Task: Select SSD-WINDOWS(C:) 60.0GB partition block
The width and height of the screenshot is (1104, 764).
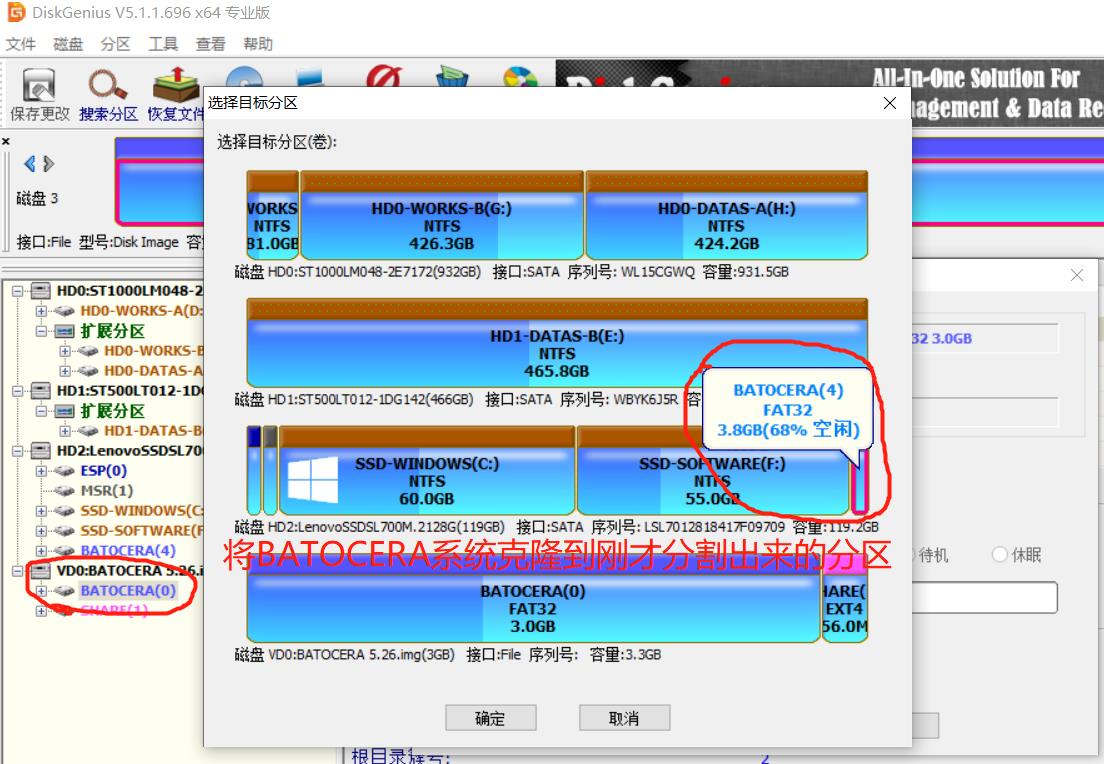Action: [427, 470]
